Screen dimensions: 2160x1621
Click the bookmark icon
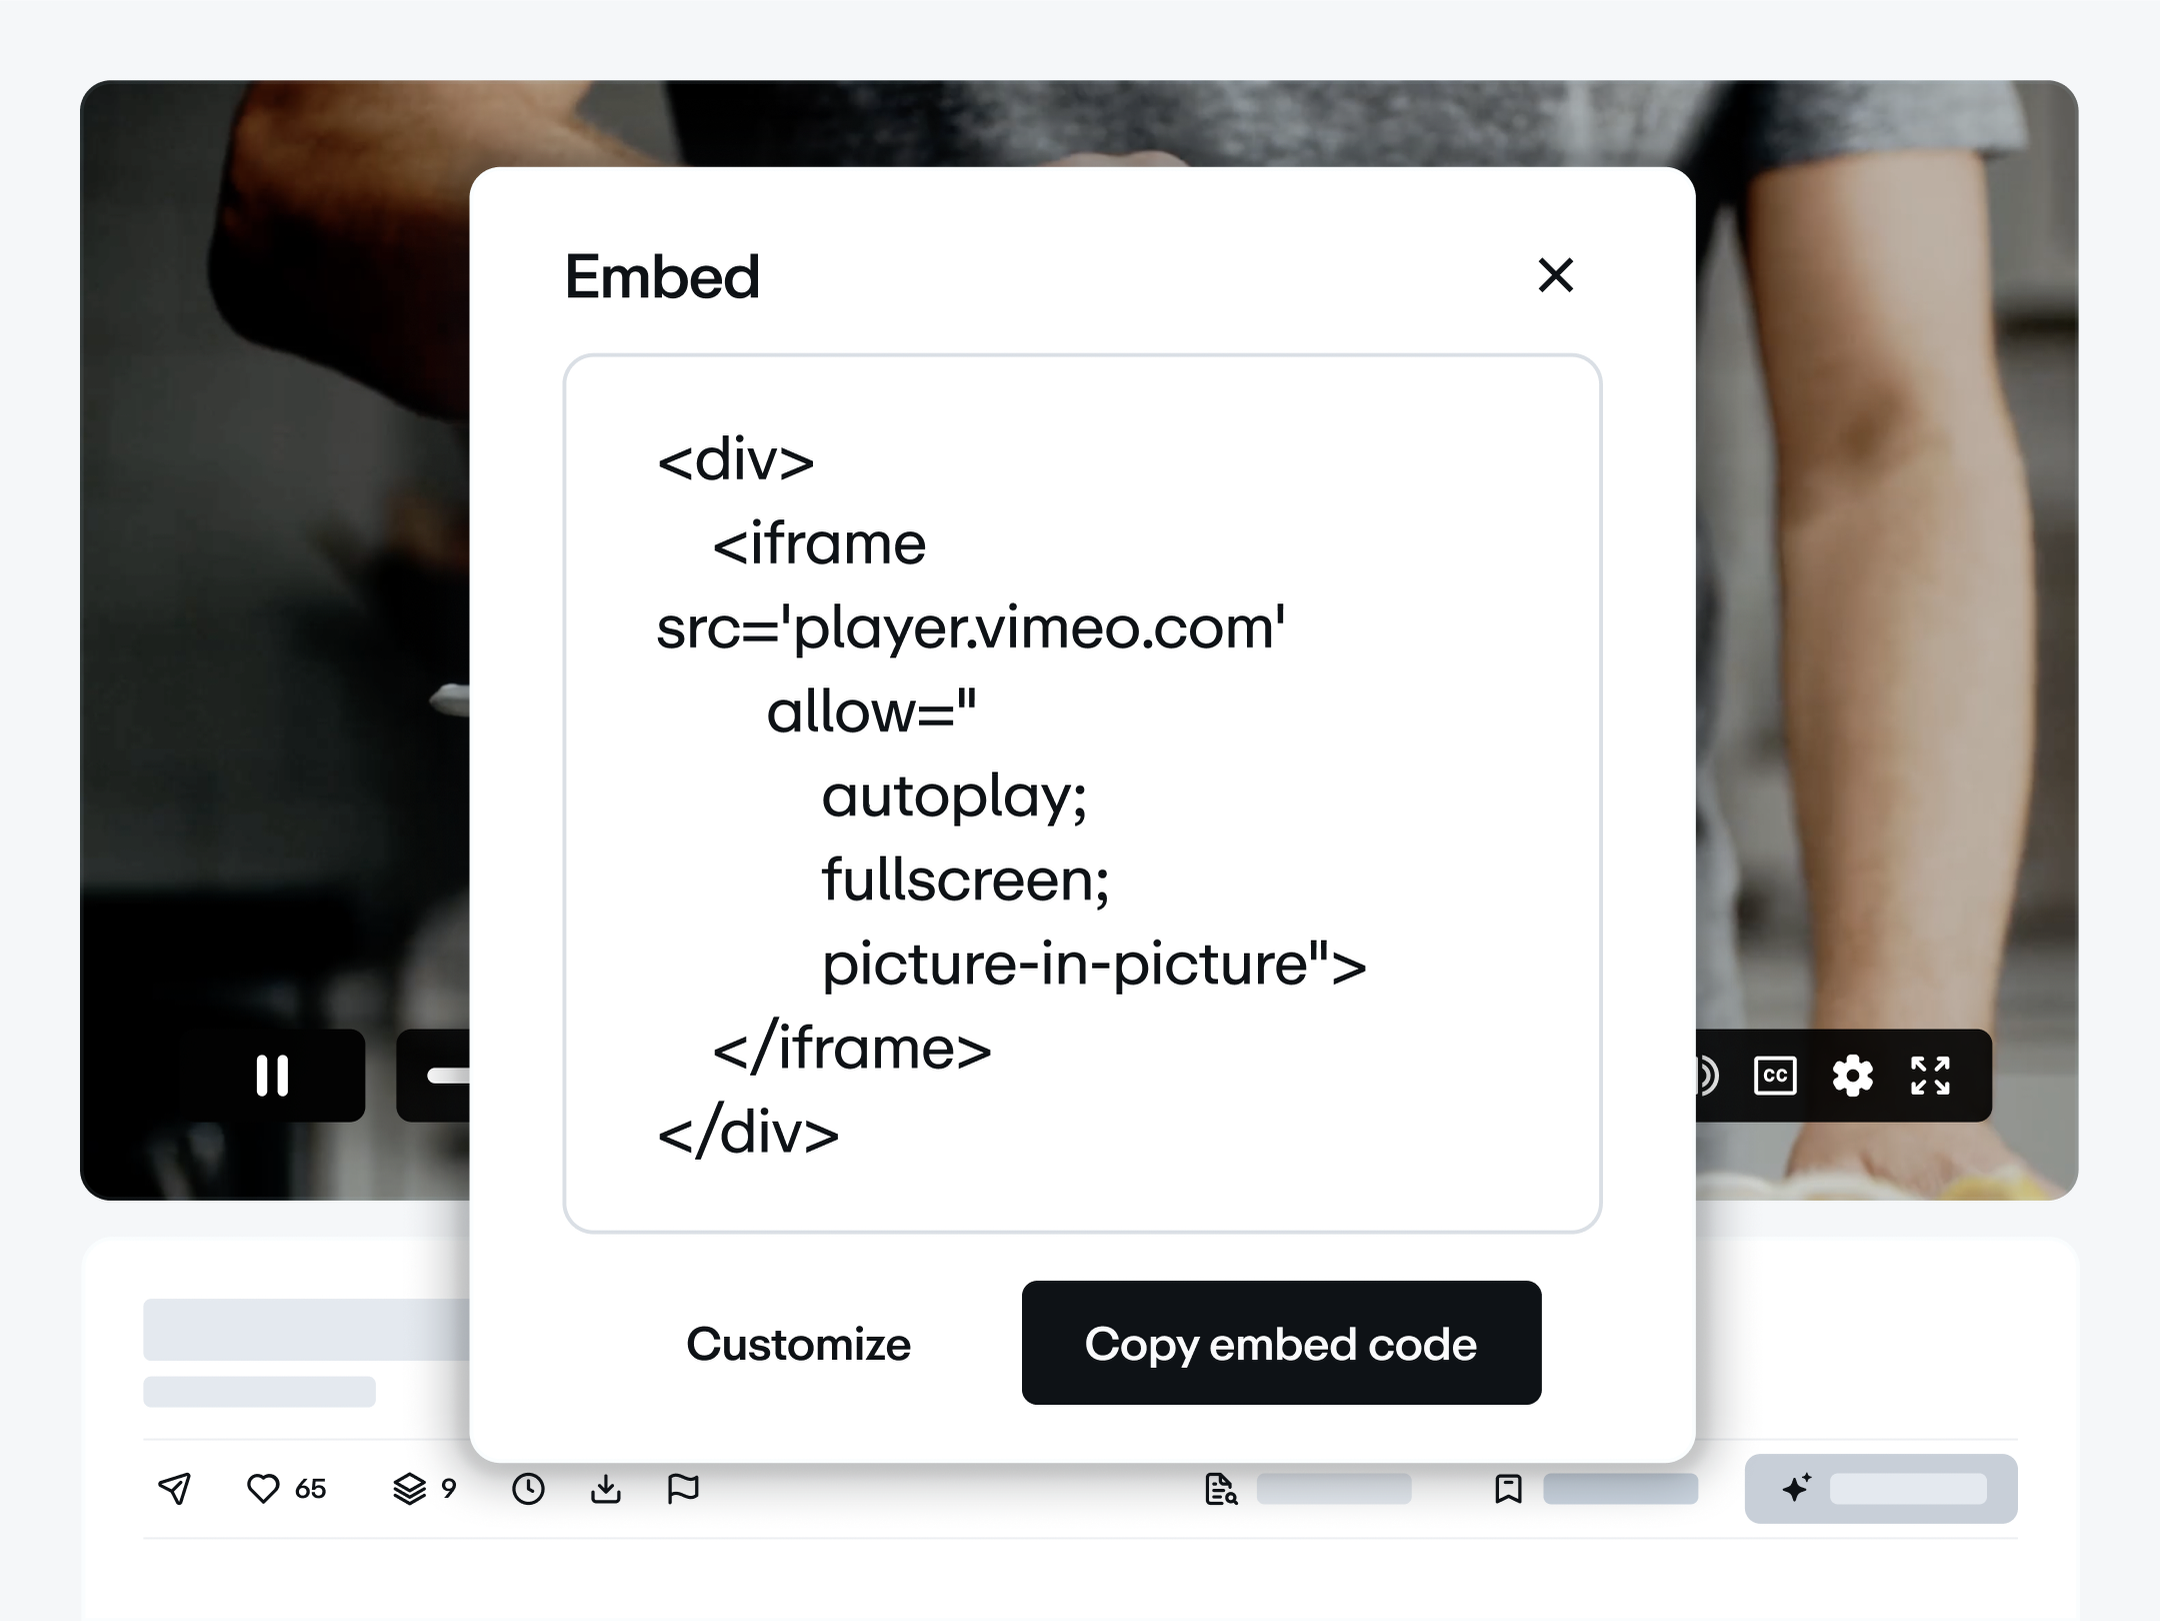tap(1508, 1489)
